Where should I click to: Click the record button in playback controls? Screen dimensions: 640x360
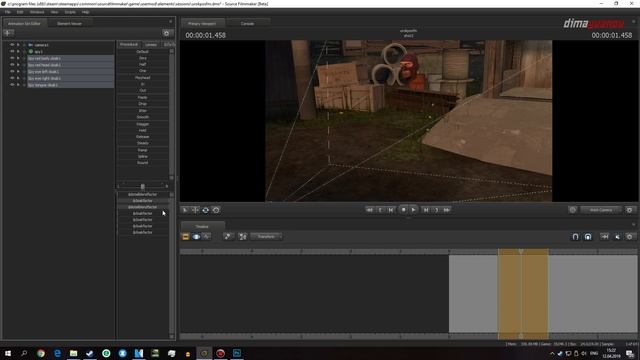403,209
